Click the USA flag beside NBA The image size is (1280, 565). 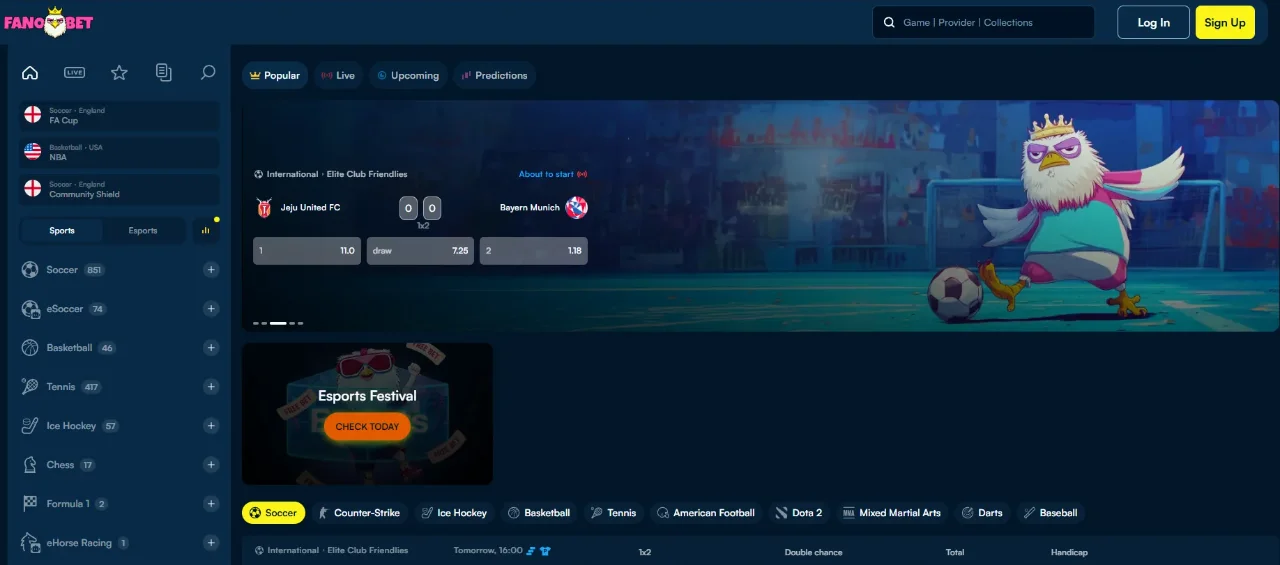[x=33, y=152]
